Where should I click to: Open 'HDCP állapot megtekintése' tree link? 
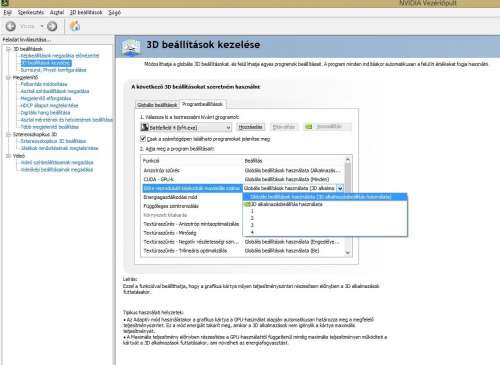[x=49, y=106]
